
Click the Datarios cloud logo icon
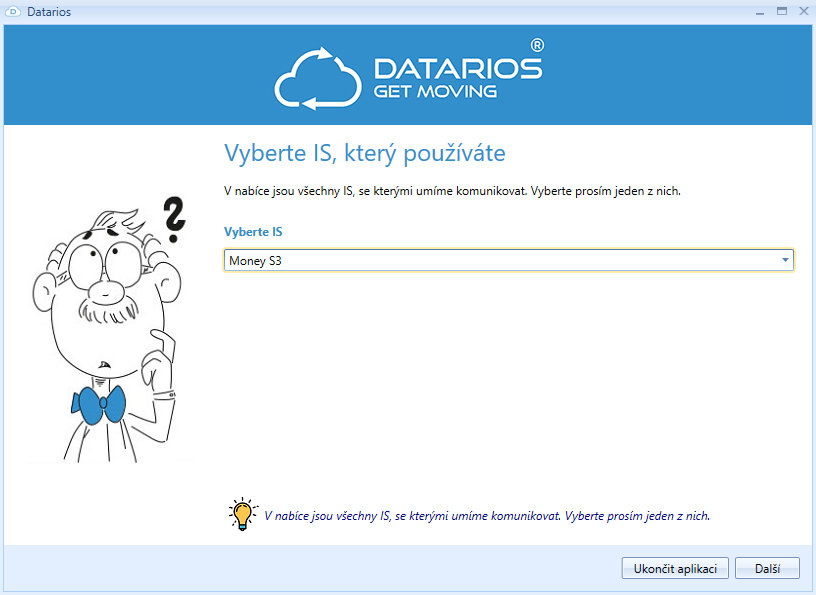click(318, 78)
